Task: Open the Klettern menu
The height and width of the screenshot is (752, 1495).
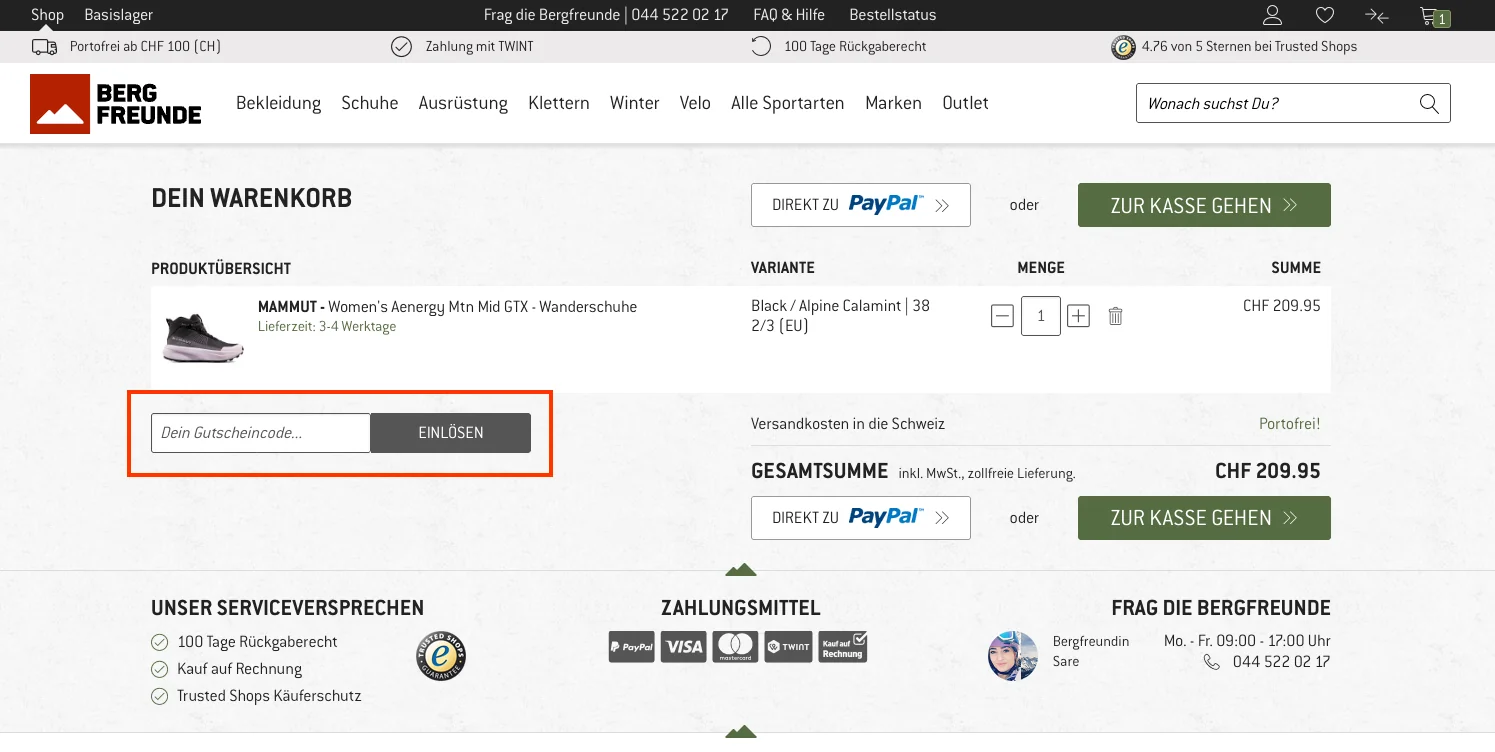Action: point(558,103)
